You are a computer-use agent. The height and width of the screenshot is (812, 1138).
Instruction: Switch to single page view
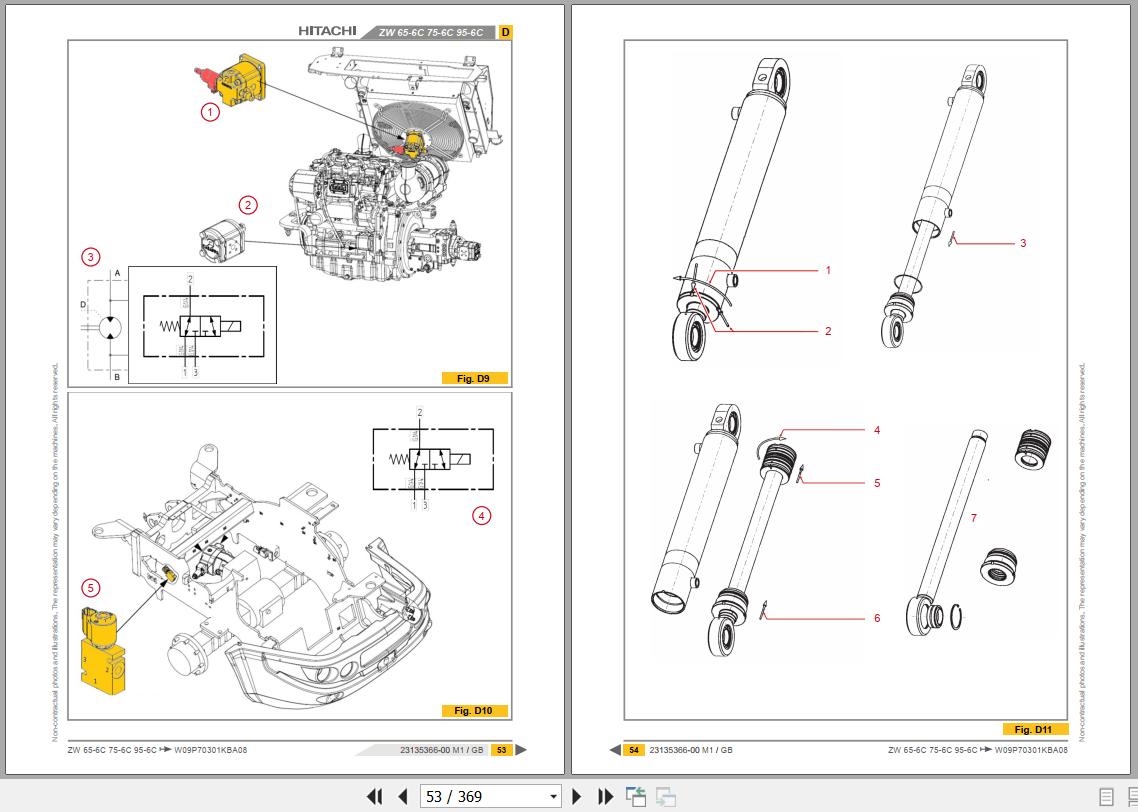pos(1106,796)
